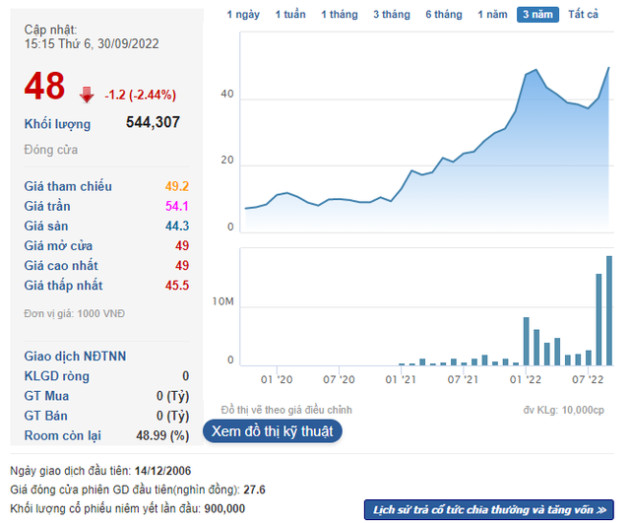Switch to the 6 tháng tab
The height and width of the screenshot is (523, 630).
click(x=443, y=15)
